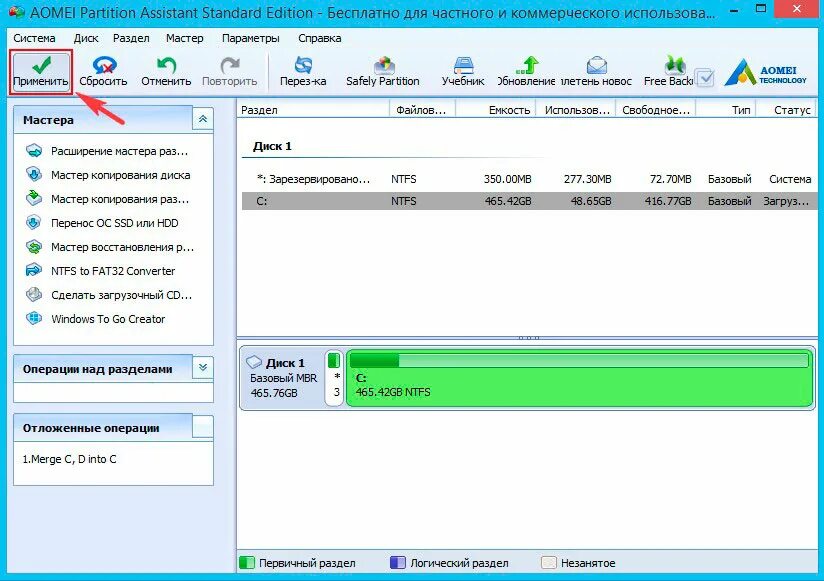Click the AOMEI app icon in title bar
This screenshot has width=824, height=581.
click(17, 12)
